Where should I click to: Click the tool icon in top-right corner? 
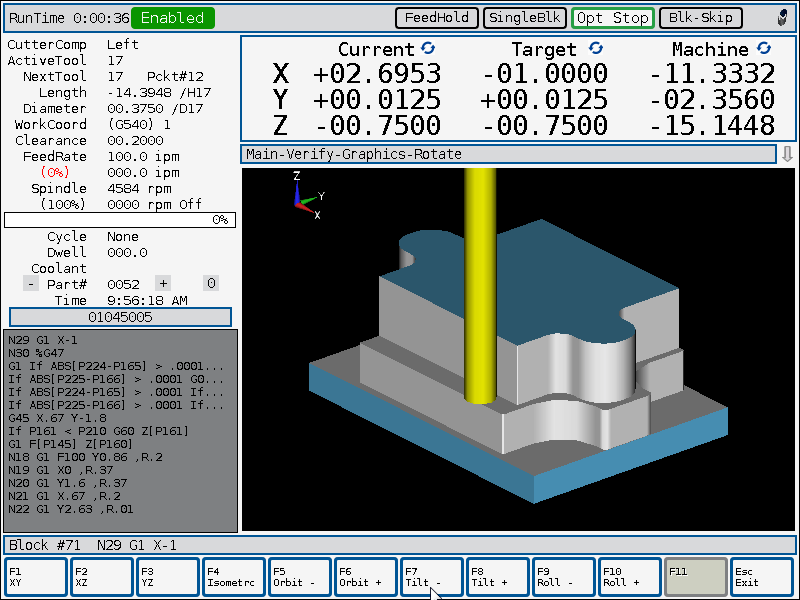point(783,18)
